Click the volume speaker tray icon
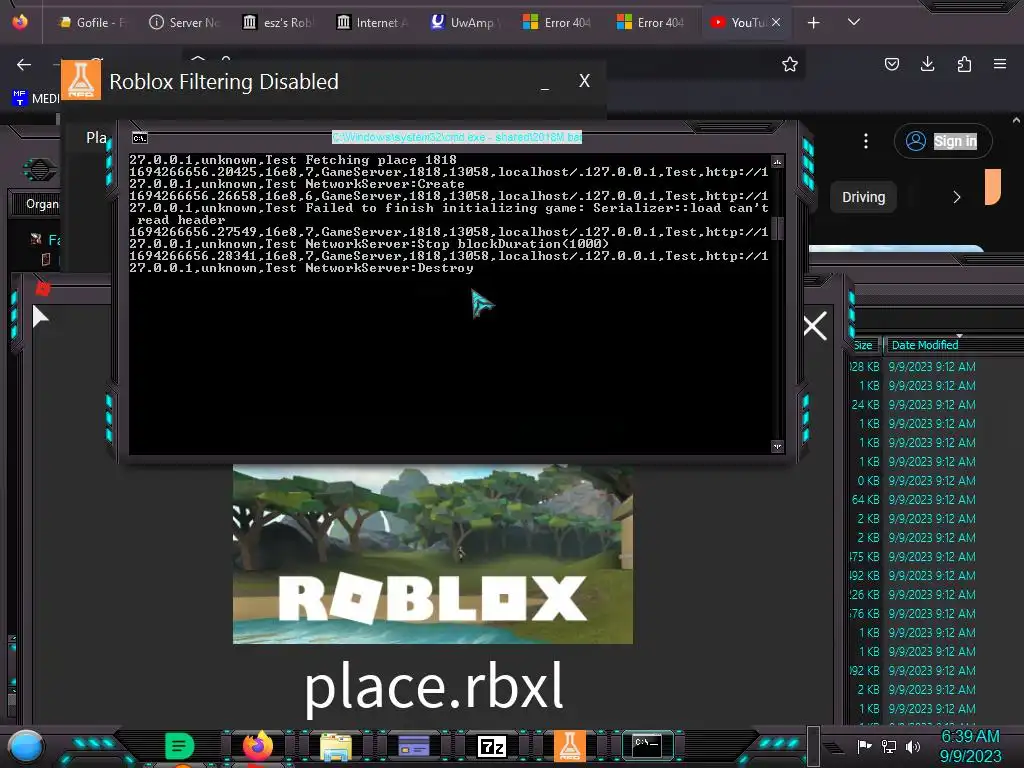 point(913,746)
